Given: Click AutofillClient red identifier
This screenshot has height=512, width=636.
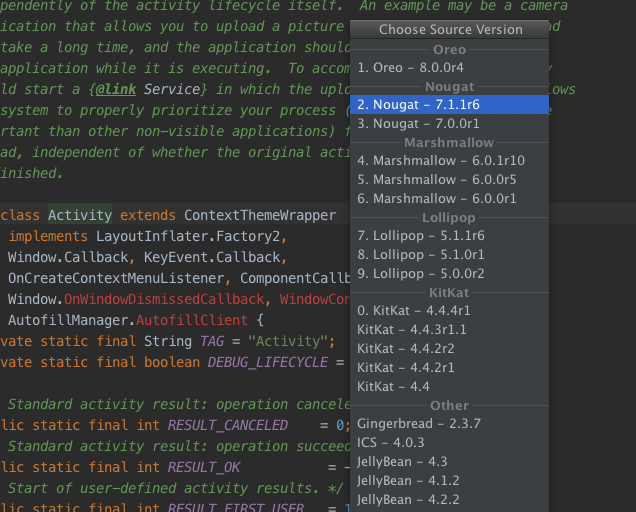Looking at the screenshot, I should (192, 321).
